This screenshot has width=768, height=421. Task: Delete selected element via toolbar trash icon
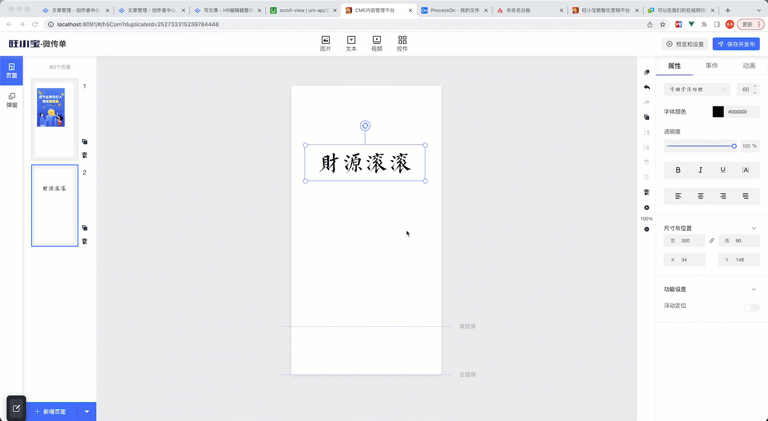pyautogui.click(x=647, y=192)
